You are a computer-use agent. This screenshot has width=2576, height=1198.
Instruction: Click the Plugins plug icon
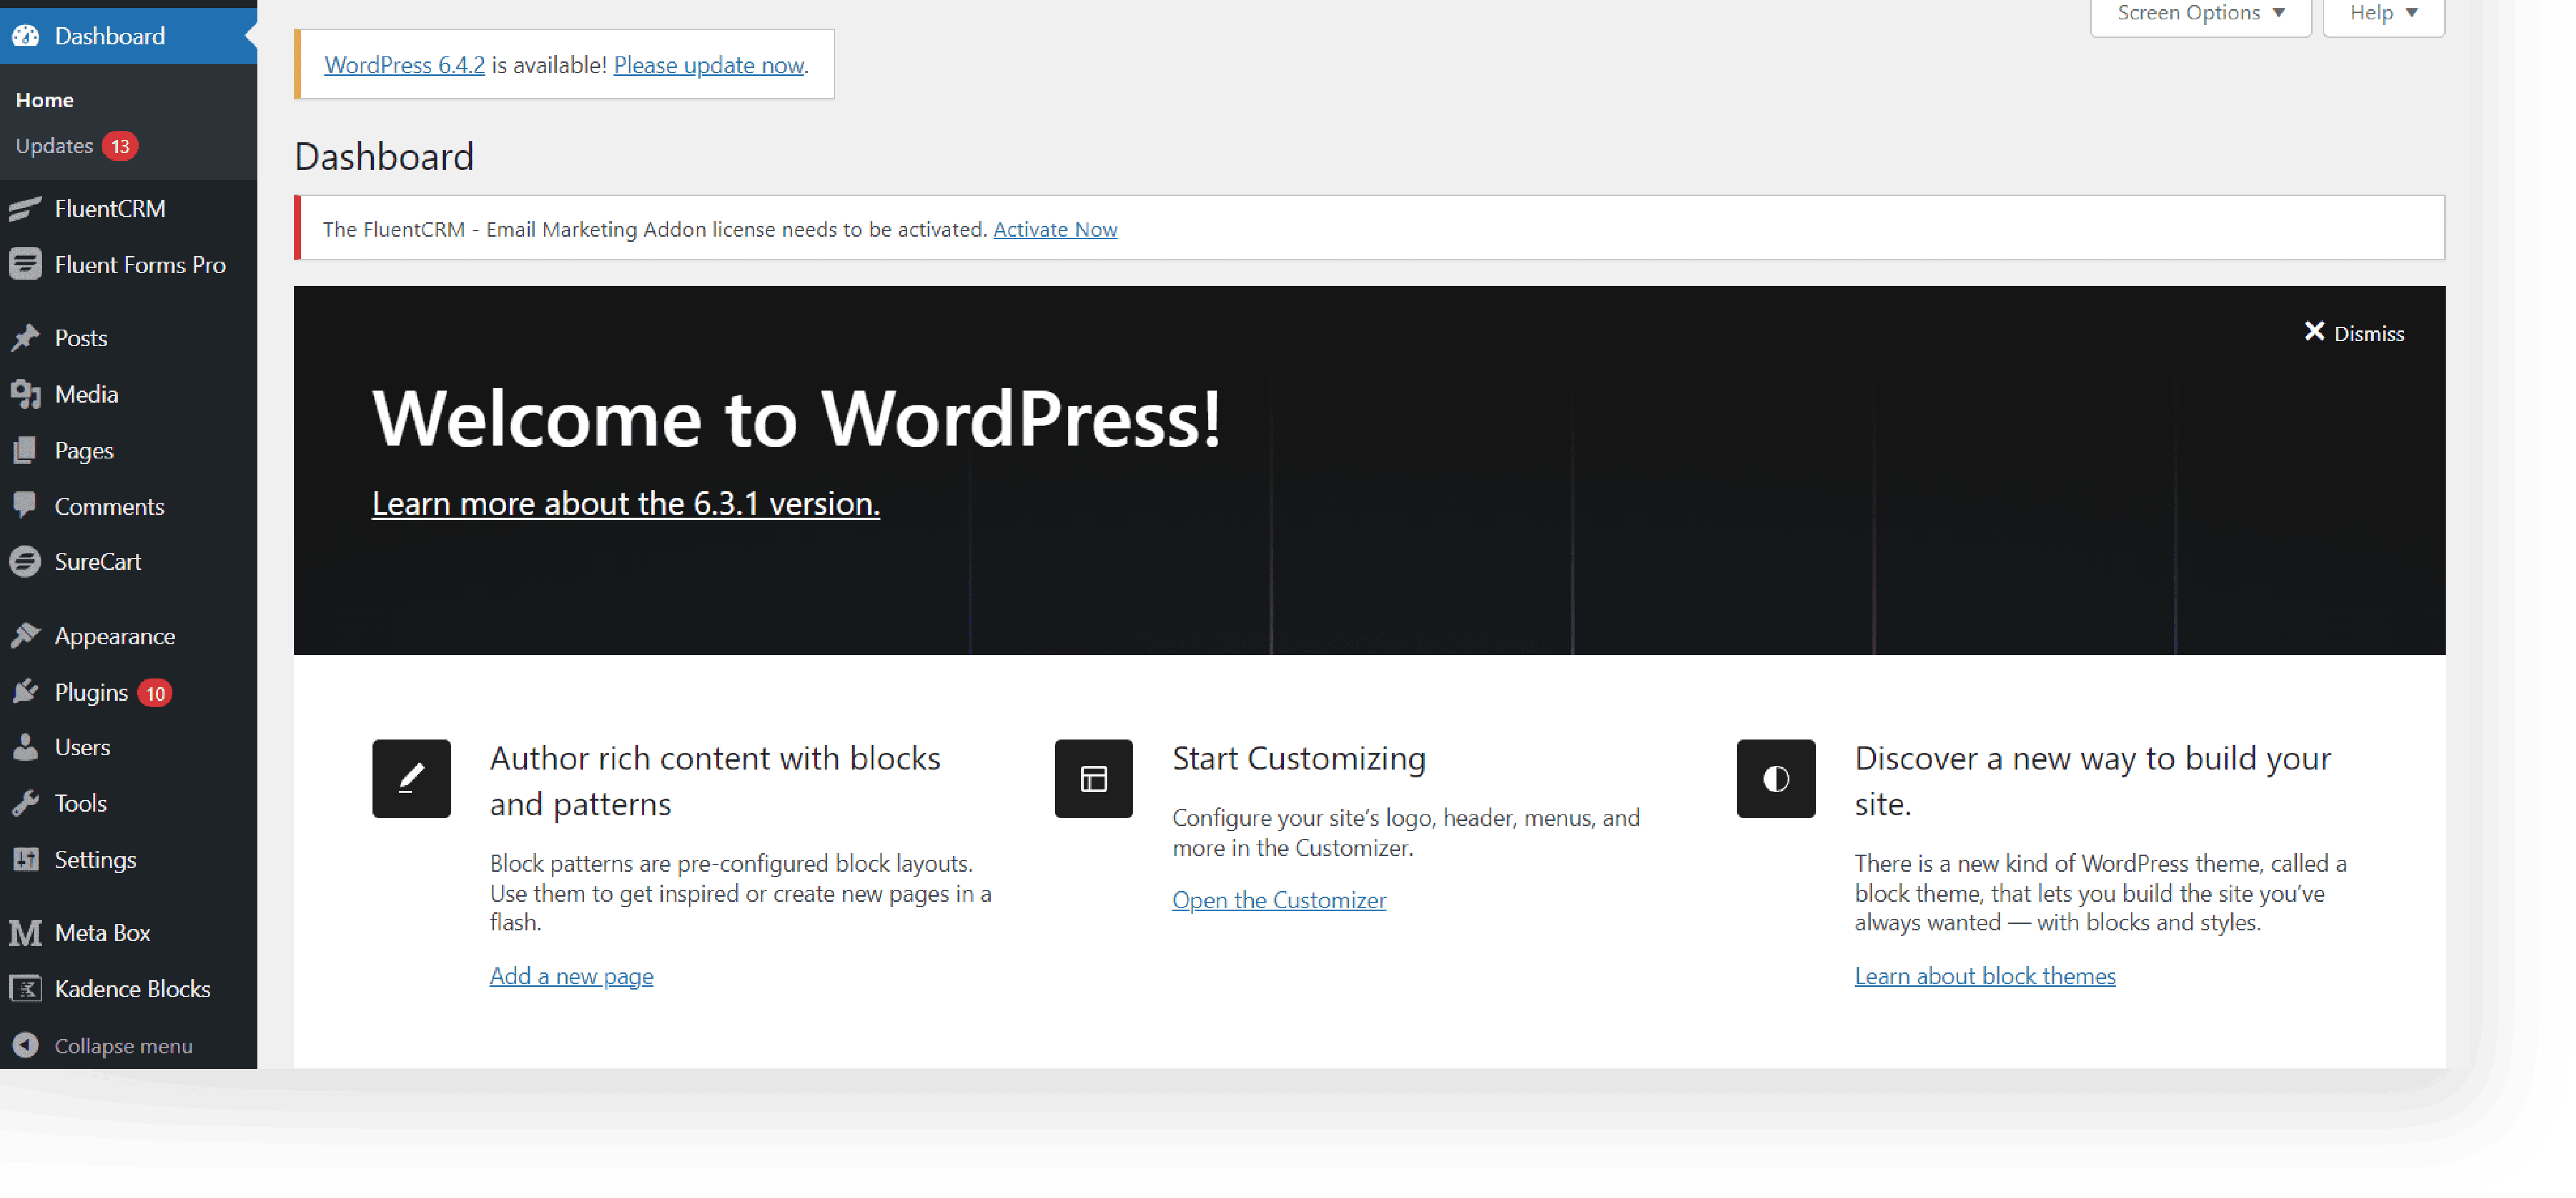click(26, 692)
